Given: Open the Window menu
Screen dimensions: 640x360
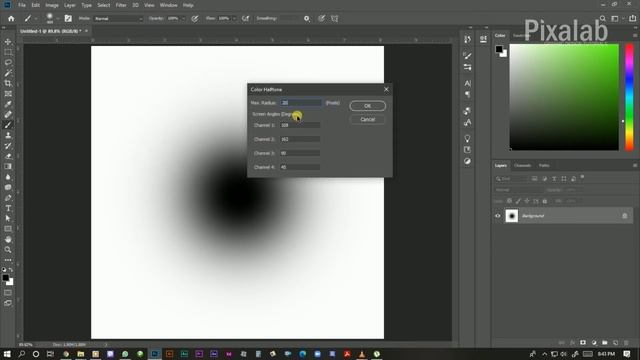Looking at the screenshot, I should tap(168, 5).
